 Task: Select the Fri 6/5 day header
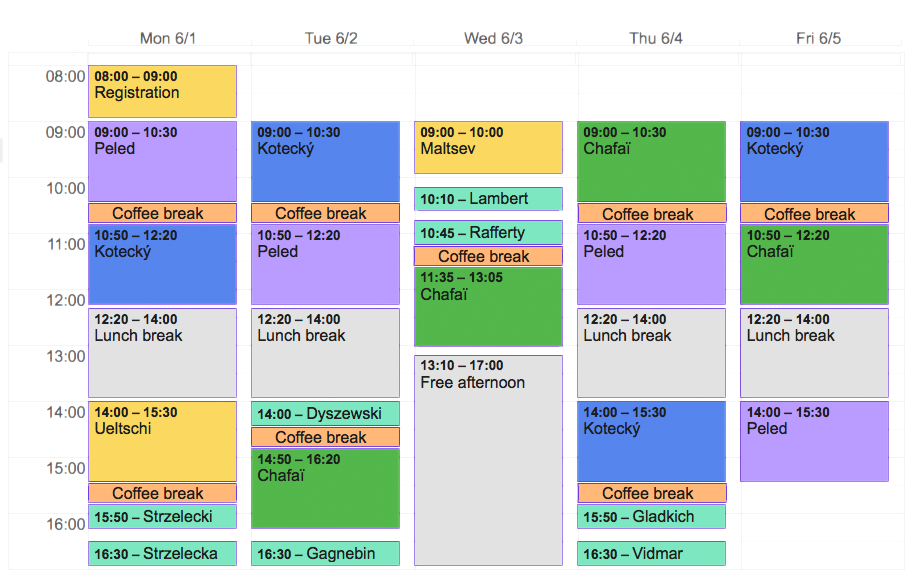[818, 39]
